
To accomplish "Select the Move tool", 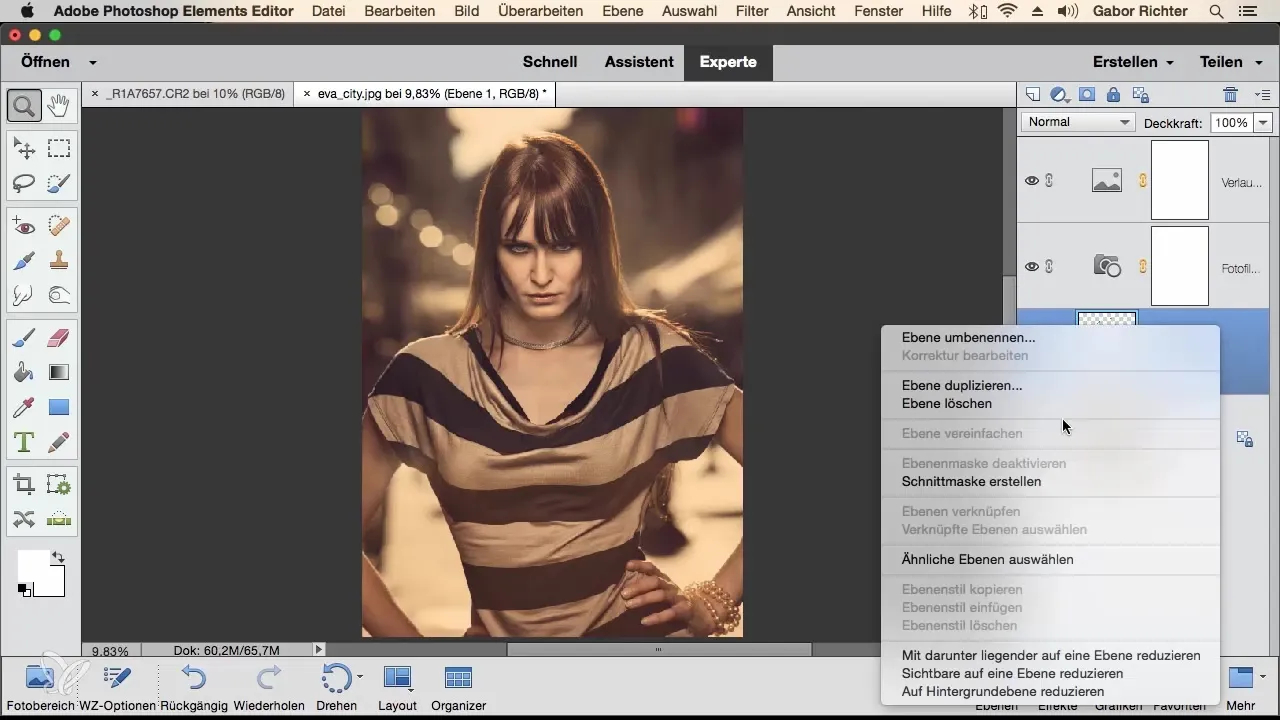I will coord(24,149).
